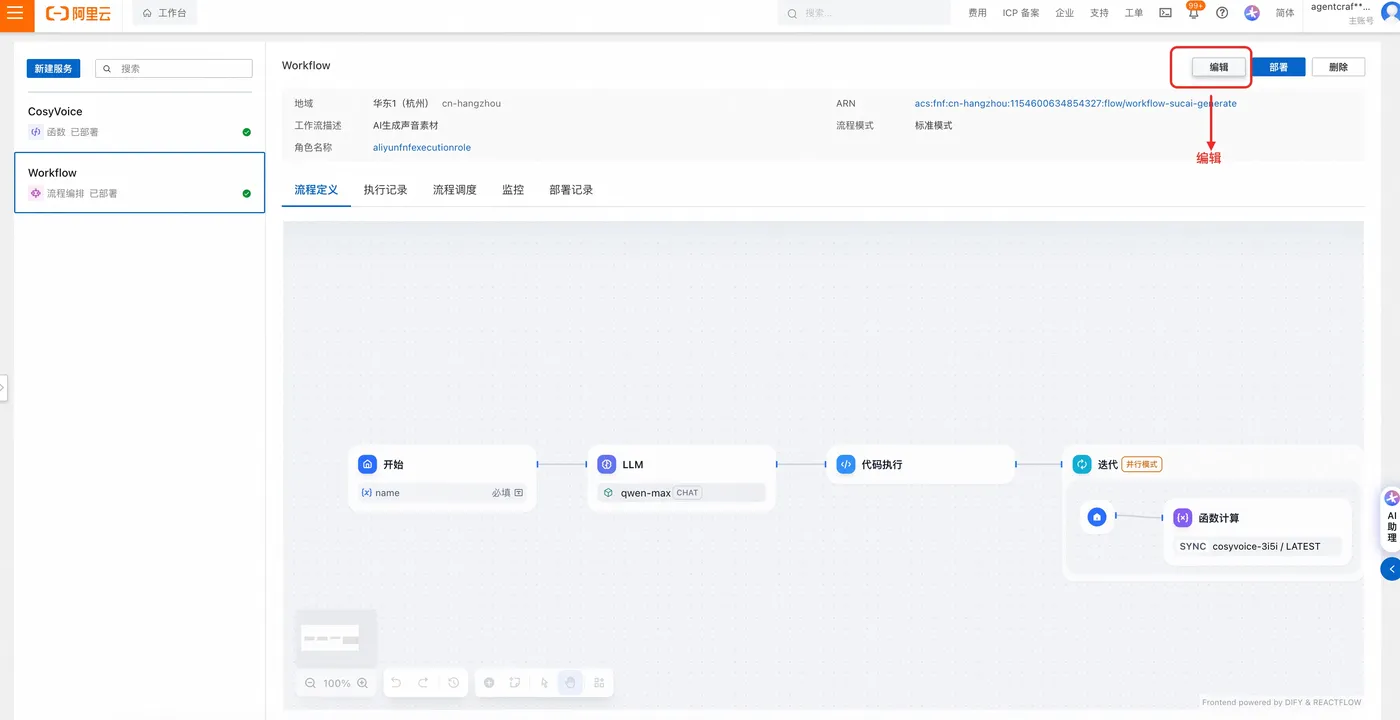Open the orange hamburger navigation menu
The height and width of the screenshot is (720, 1400).
(x=15, y=14)
